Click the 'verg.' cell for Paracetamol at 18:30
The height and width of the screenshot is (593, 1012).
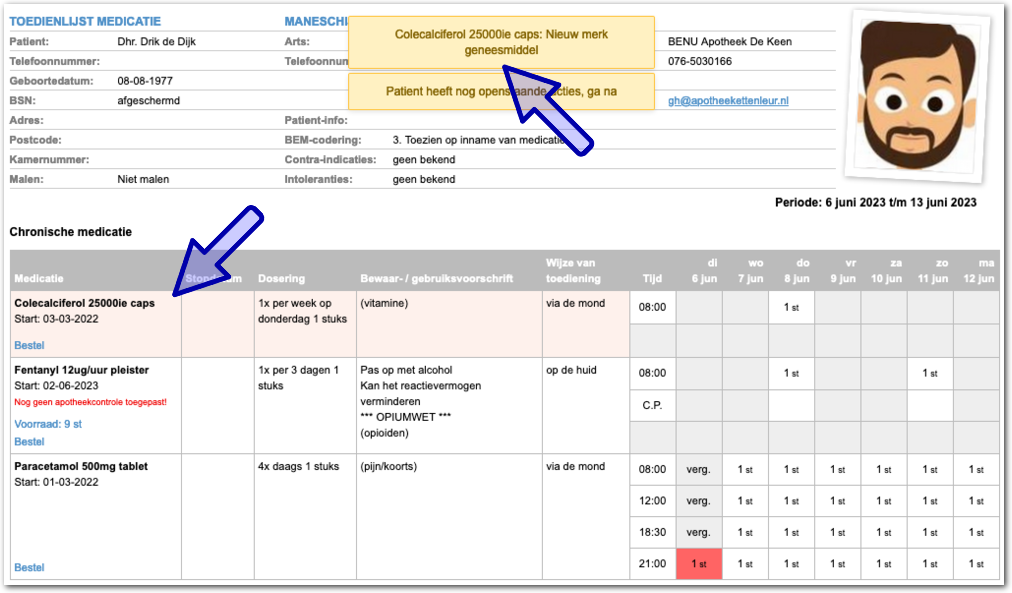pyautogui.click(x=698, y=532)
